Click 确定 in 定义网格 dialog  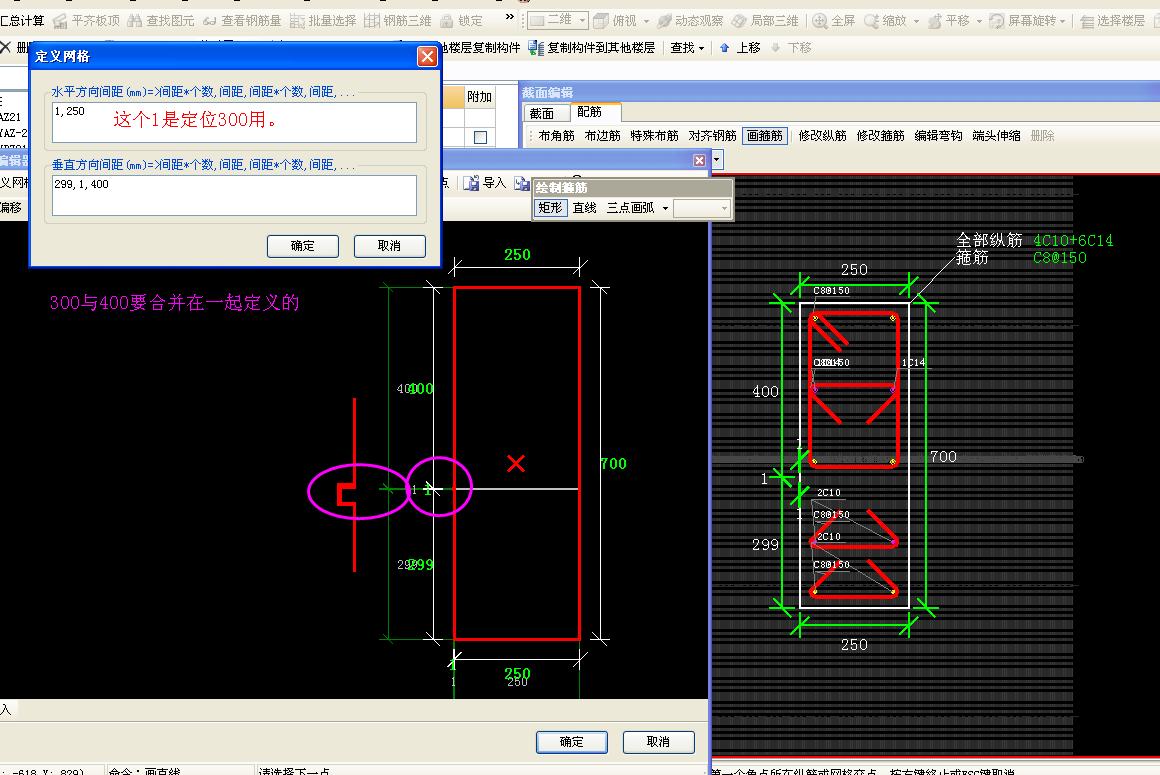pos(303,246)
